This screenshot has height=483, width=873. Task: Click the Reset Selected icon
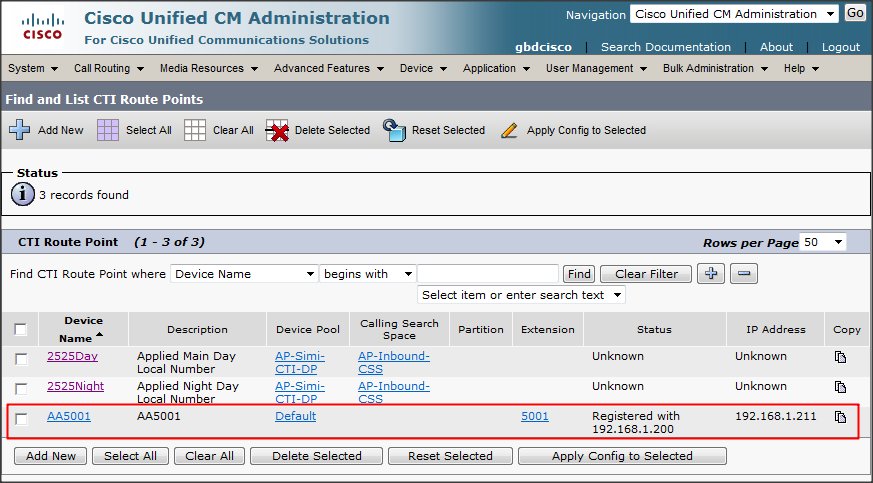(x=394, y=130)
